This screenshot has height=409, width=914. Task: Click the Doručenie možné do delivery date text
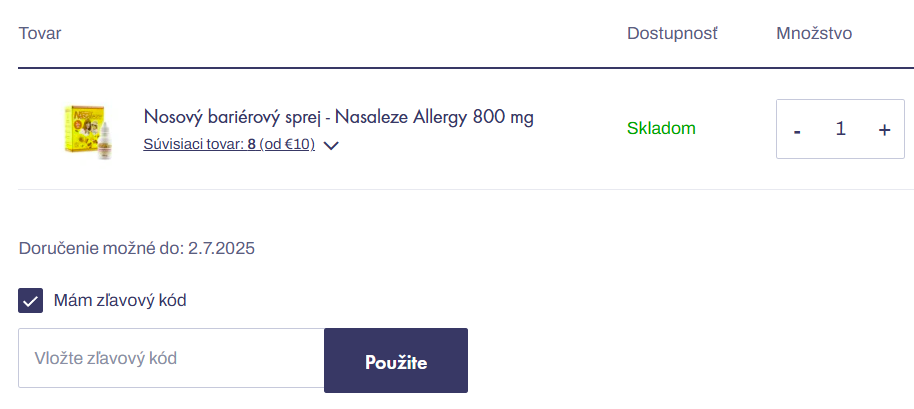(x=137, y=247)
